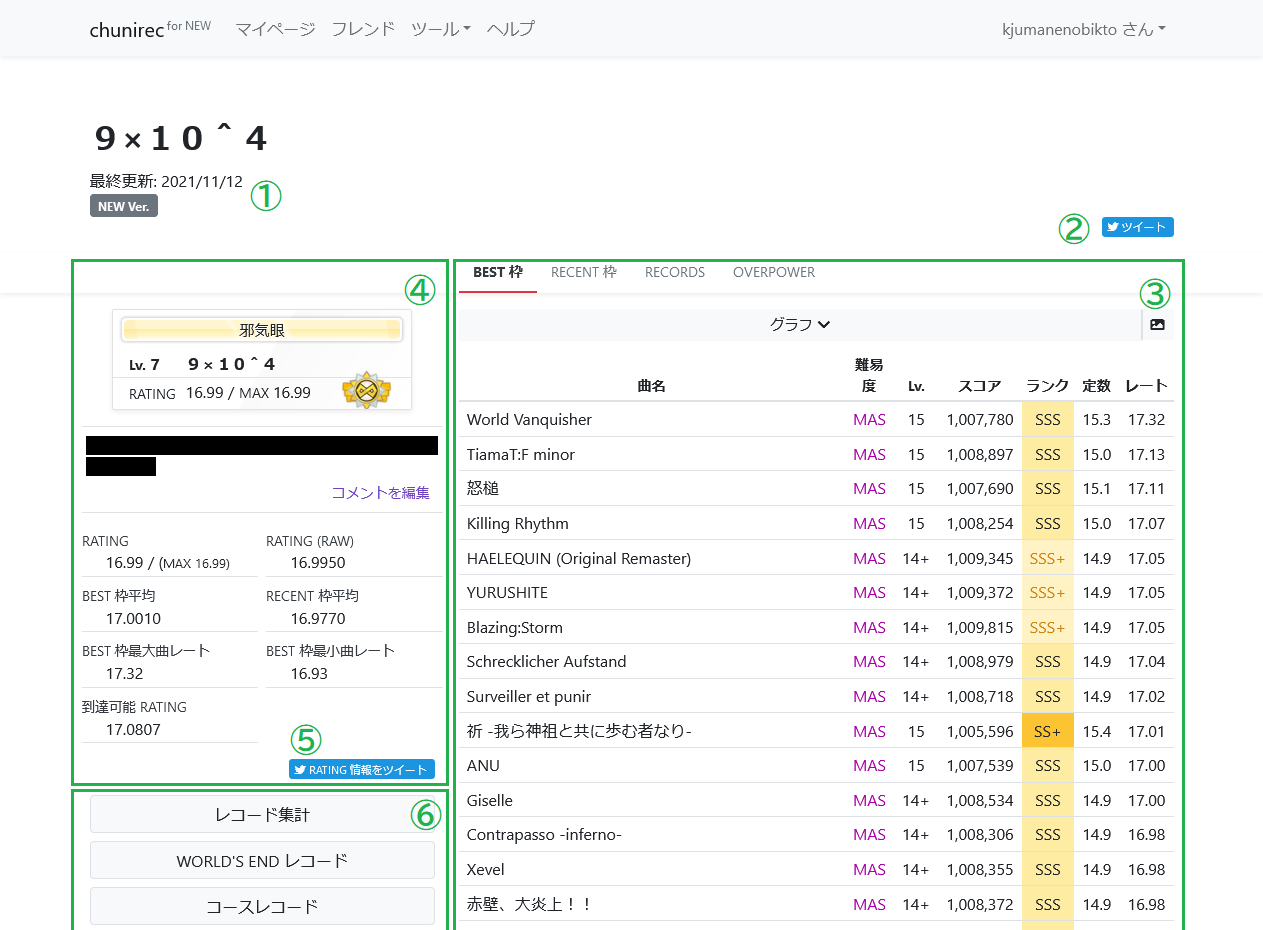Open the ツール dropdown menu
The width and height of the screenshot is (1263, 930).
point(440,29)
